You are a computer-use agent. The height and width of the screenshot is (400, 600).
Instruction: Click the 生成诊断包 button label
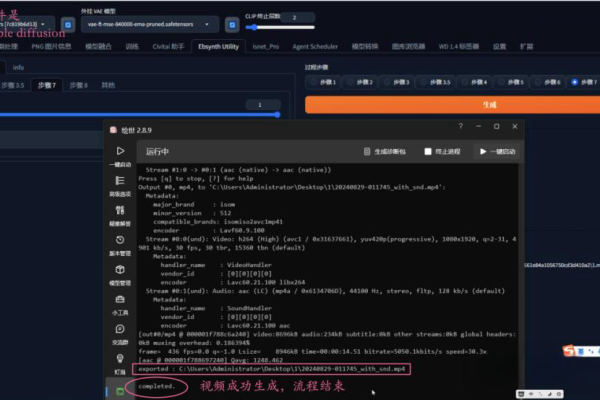(x=390, y=152)
